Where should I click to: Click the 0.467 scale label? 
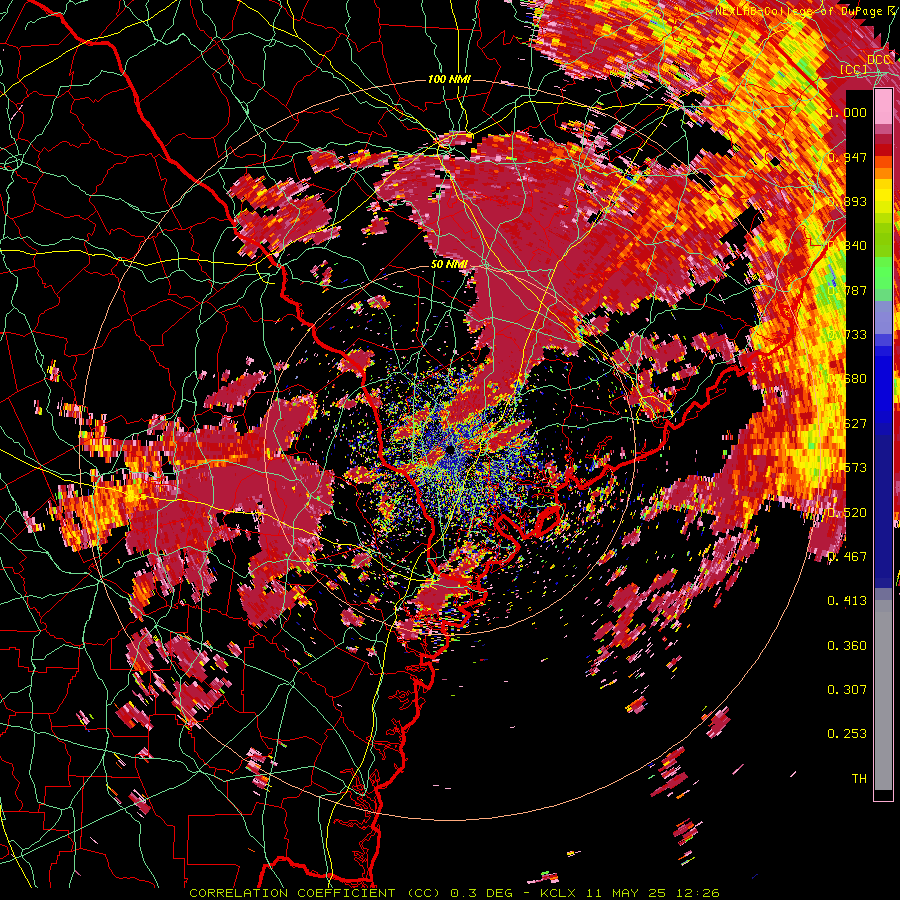click(847, 556)
